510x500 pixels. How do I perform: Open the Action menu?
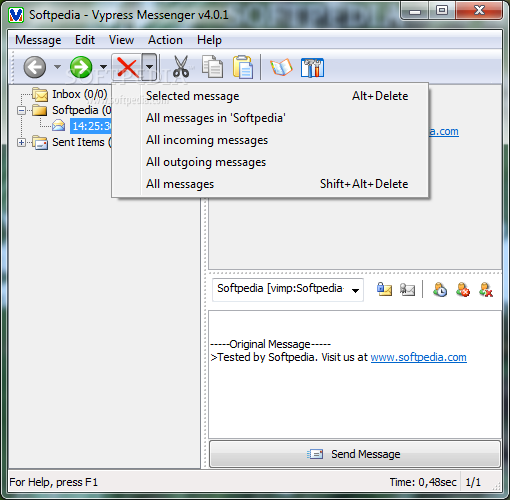pyautogui.click(x=165, y=40)
